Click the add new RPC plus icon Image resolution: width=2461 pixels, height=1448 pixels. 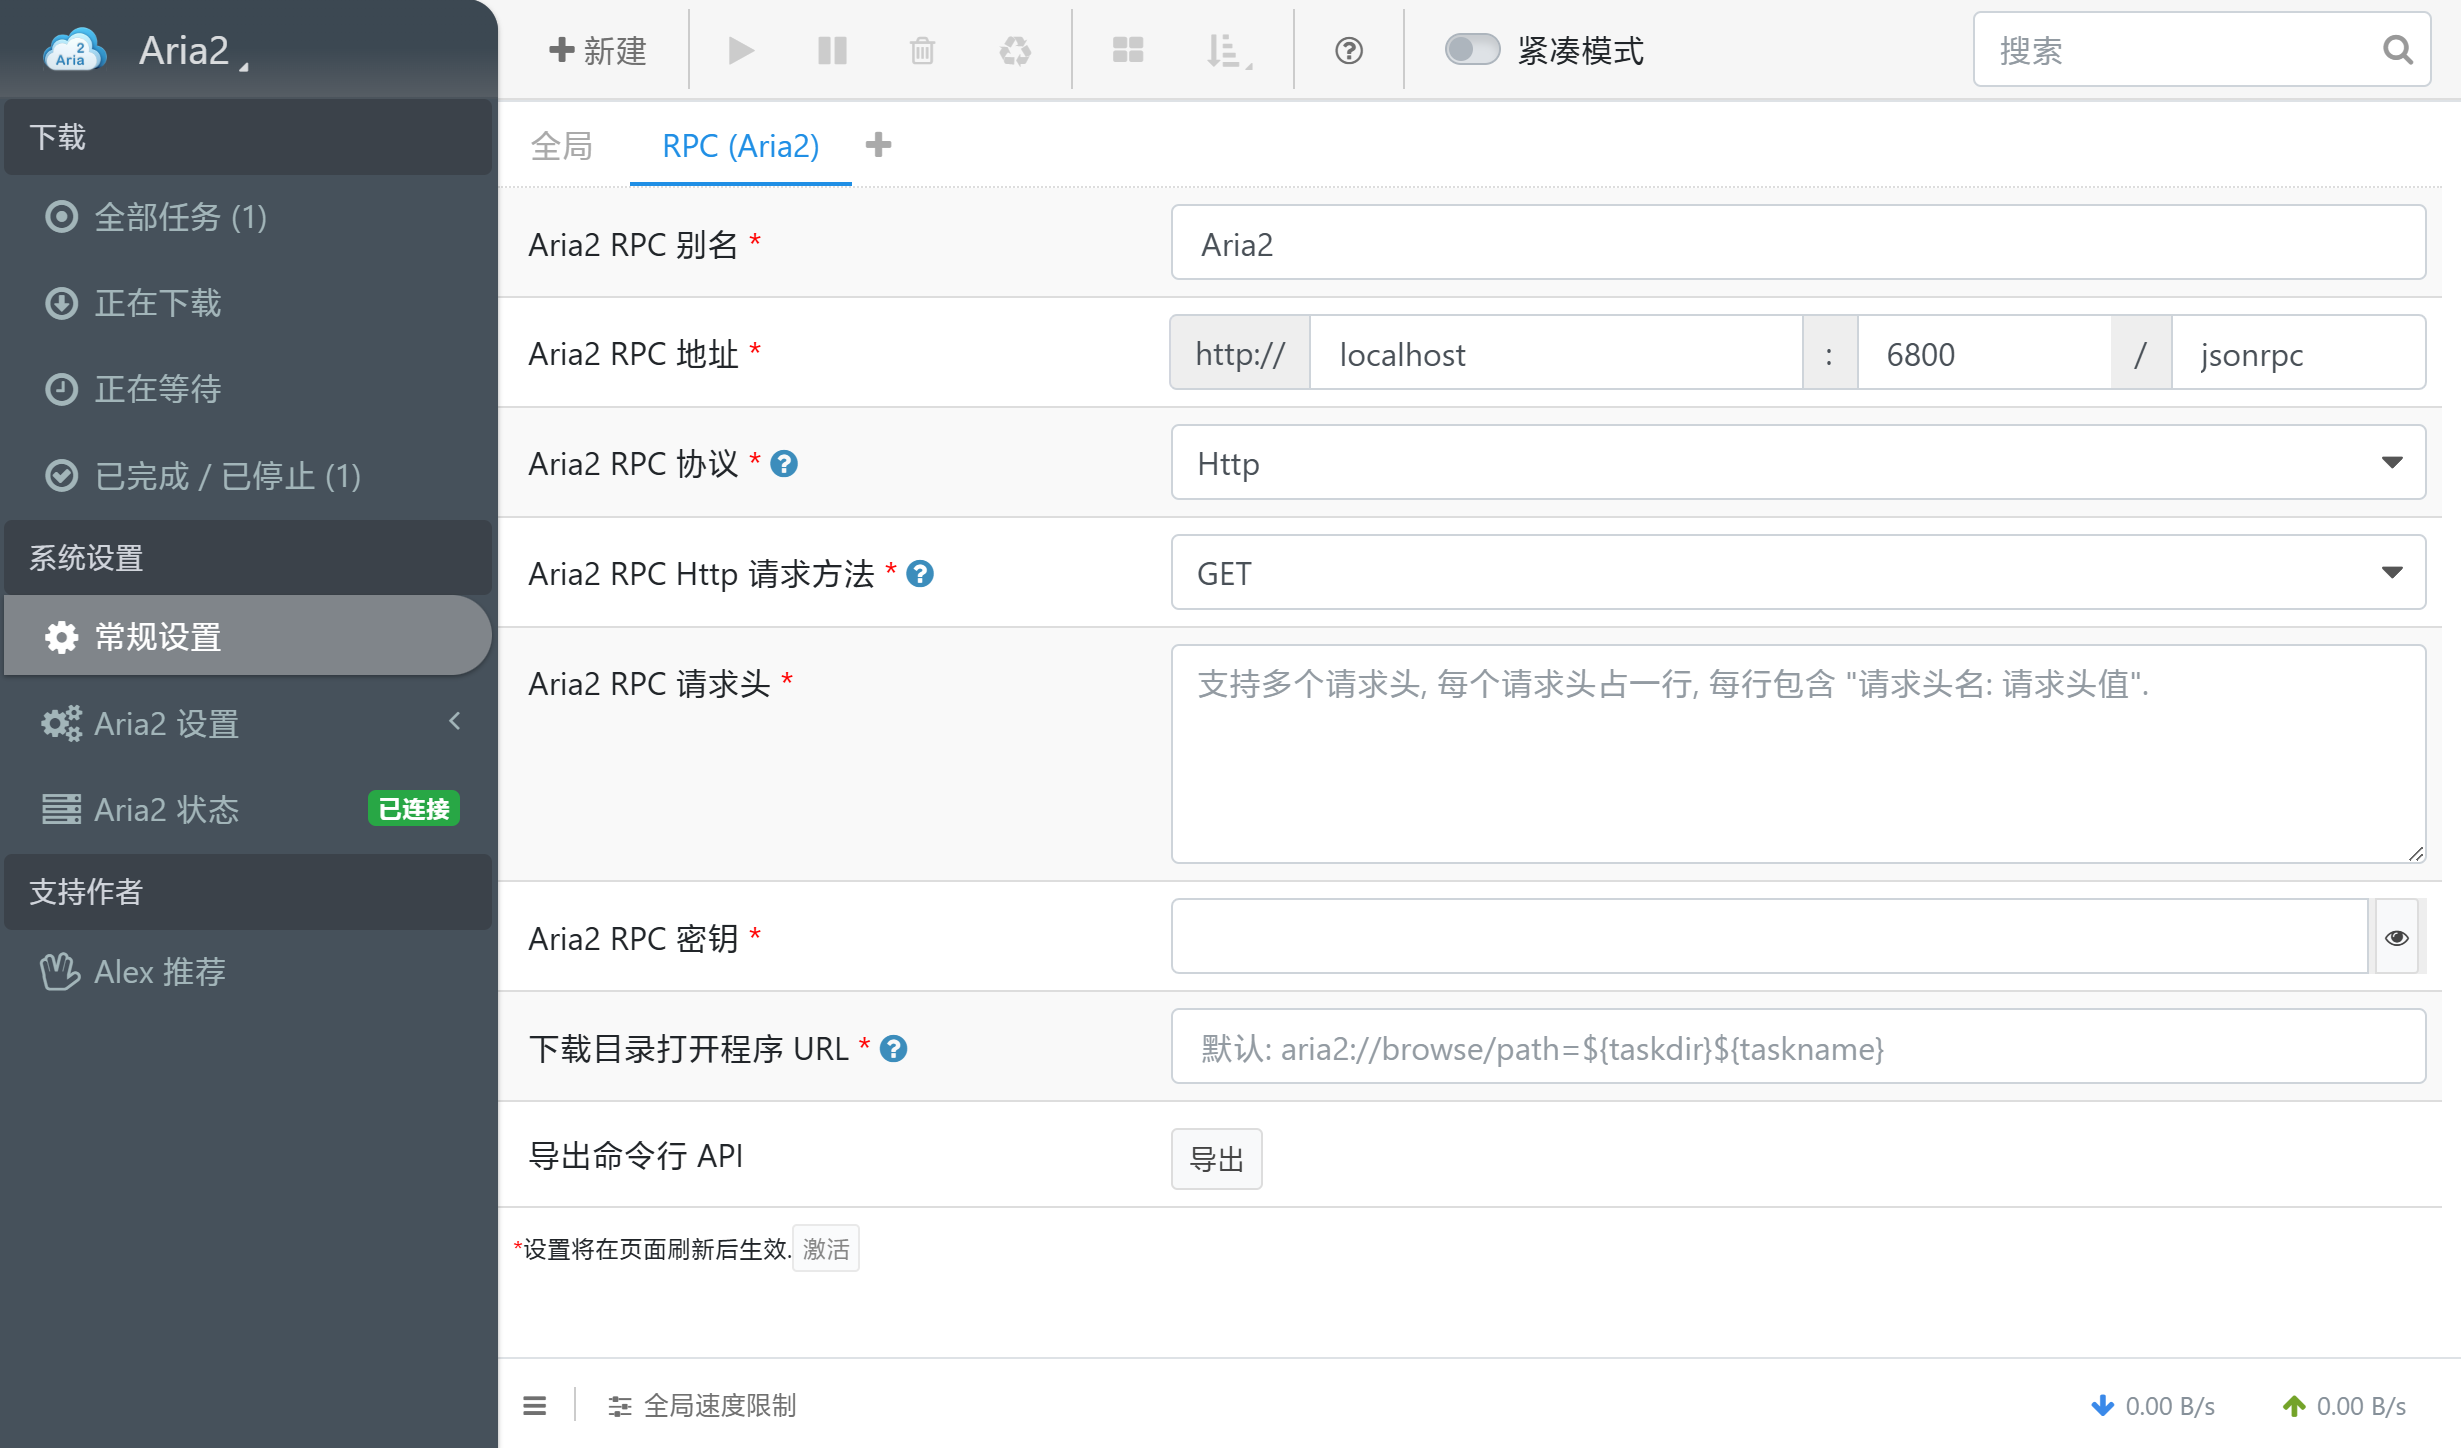coord(878,145)
